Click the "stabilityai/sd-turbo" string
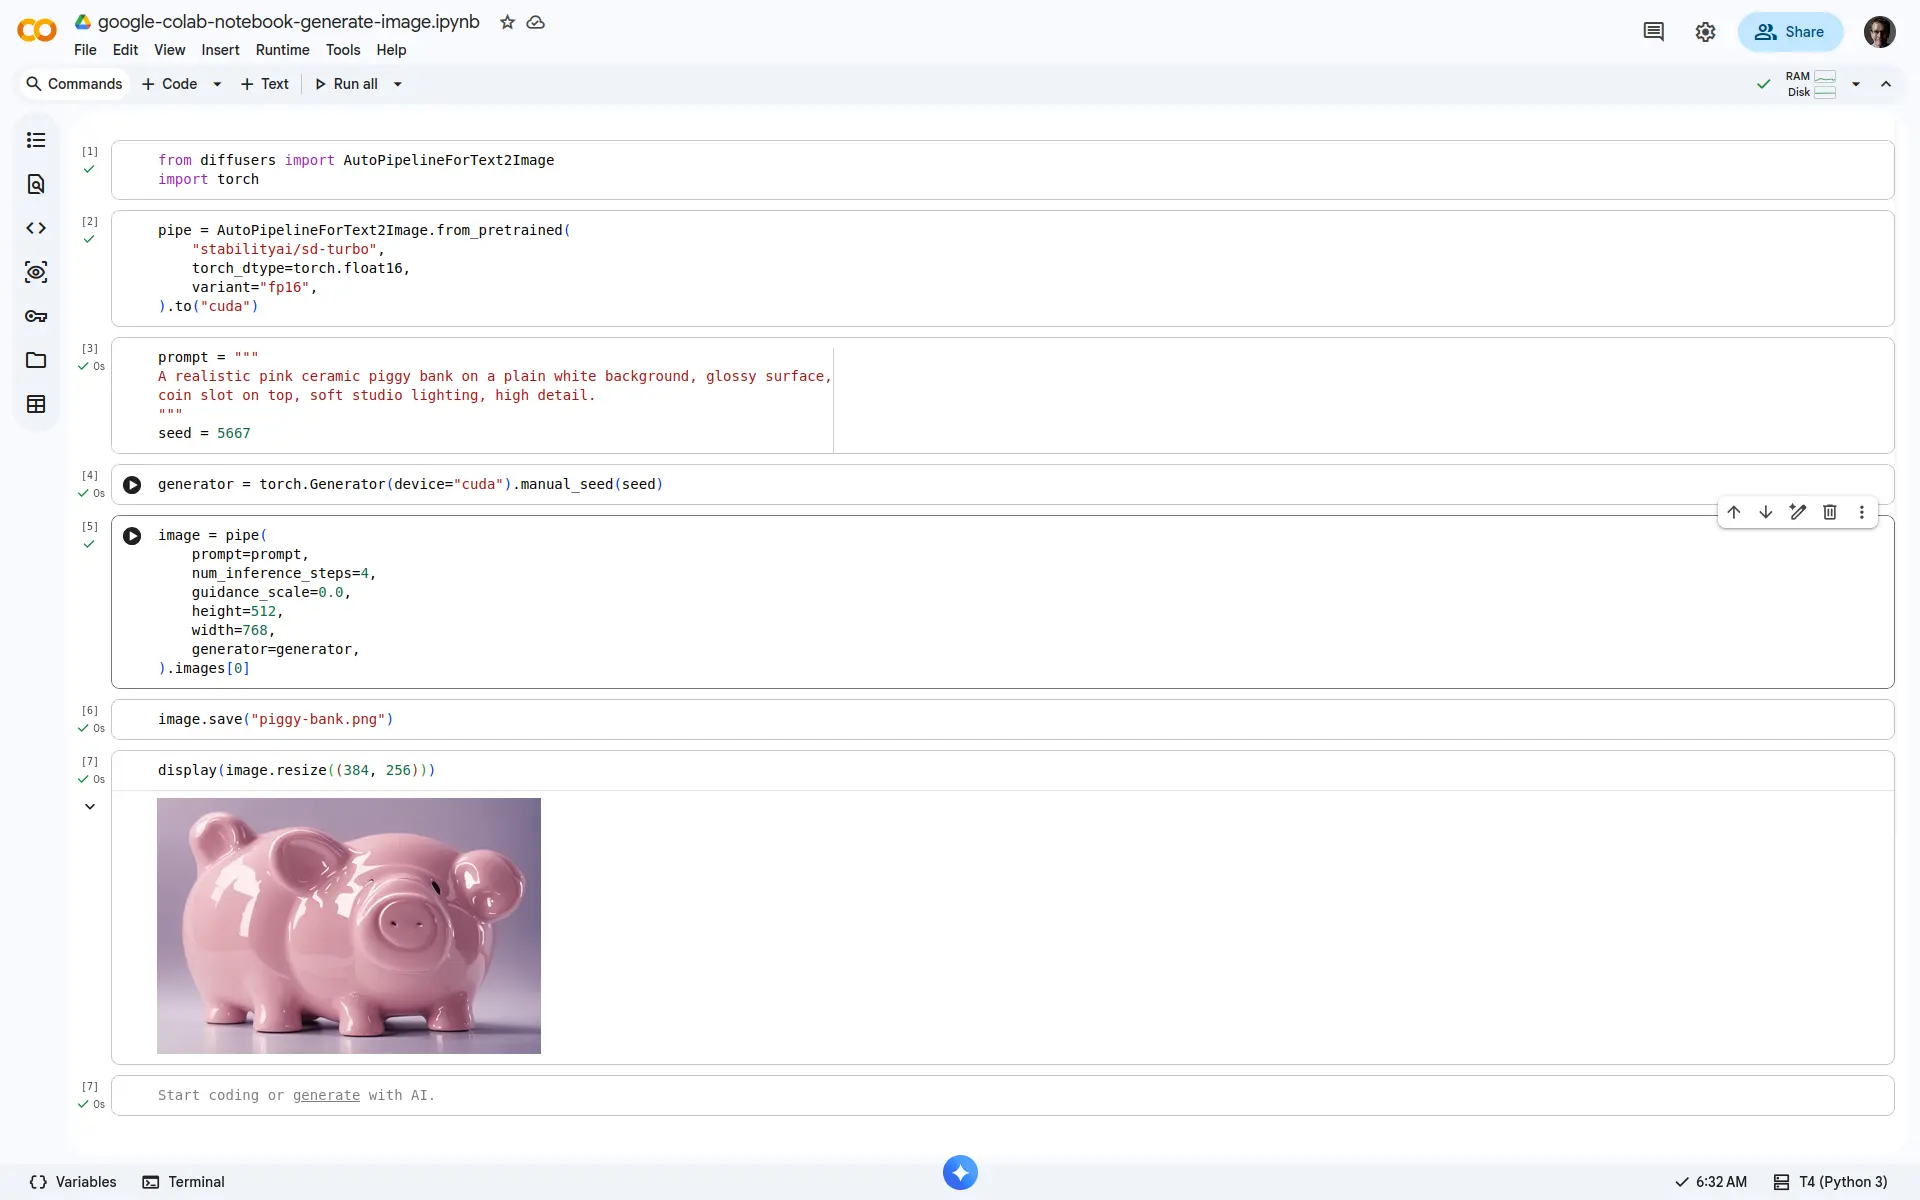Screen dimensions: 1920x1200 [x=284, y=249]
